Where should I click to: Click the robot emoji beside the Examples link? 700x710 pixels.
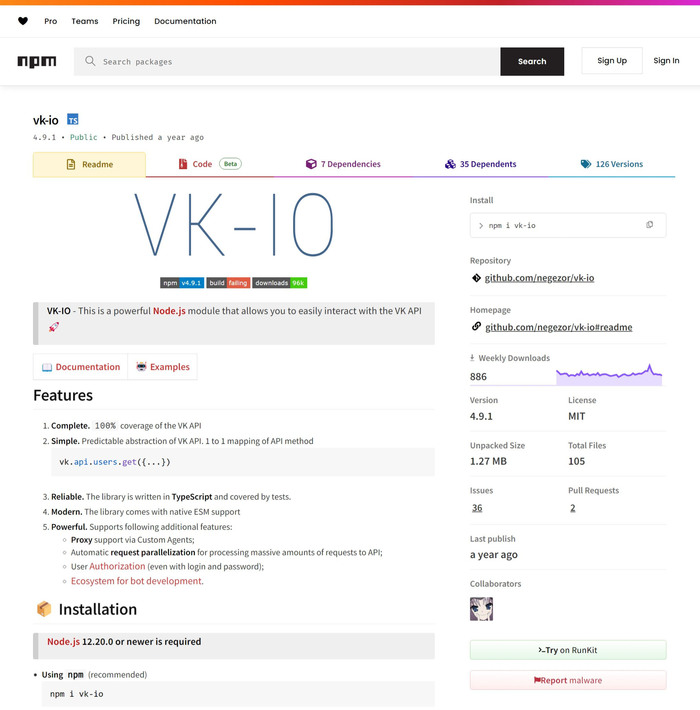(142, 366)
